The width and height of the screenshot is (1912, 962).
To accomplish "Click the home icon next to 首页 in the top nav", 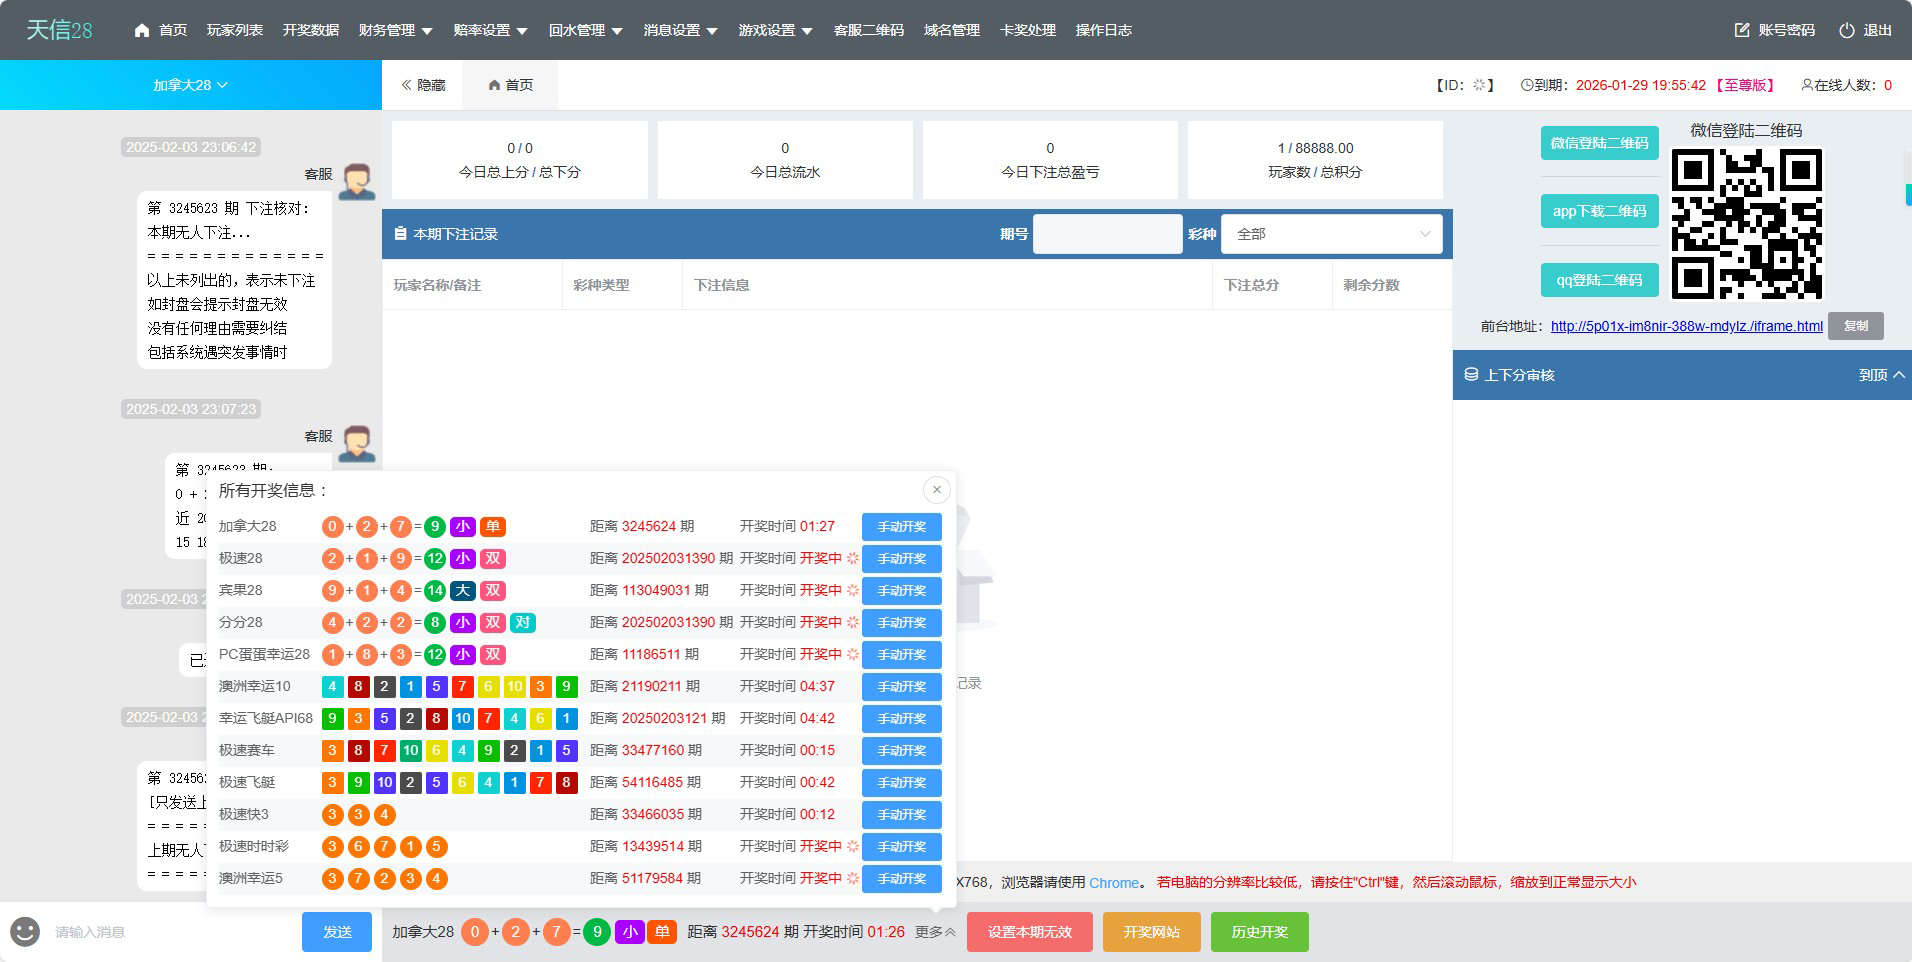I will point(142,30).
